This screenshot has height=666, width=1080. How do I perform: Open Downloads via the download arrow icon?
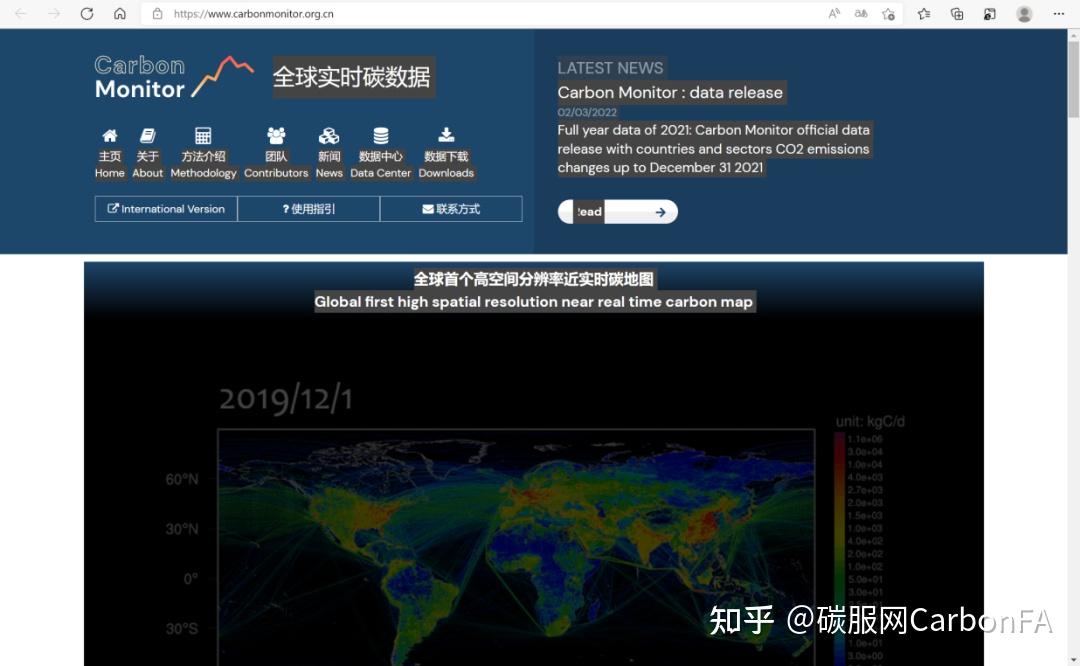click(x=446, y=136)
